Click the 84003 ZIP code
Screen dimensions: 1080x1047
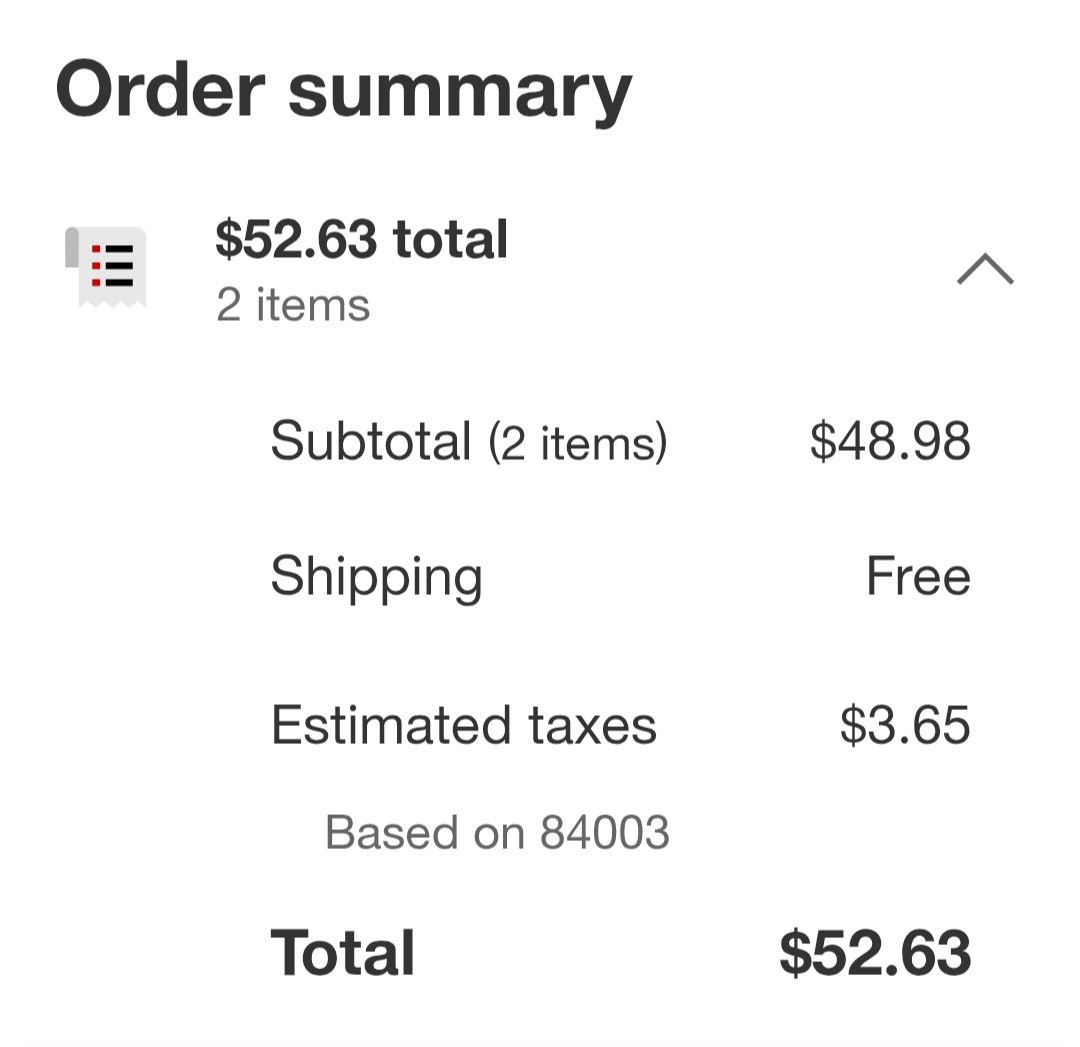pos(605,832)
